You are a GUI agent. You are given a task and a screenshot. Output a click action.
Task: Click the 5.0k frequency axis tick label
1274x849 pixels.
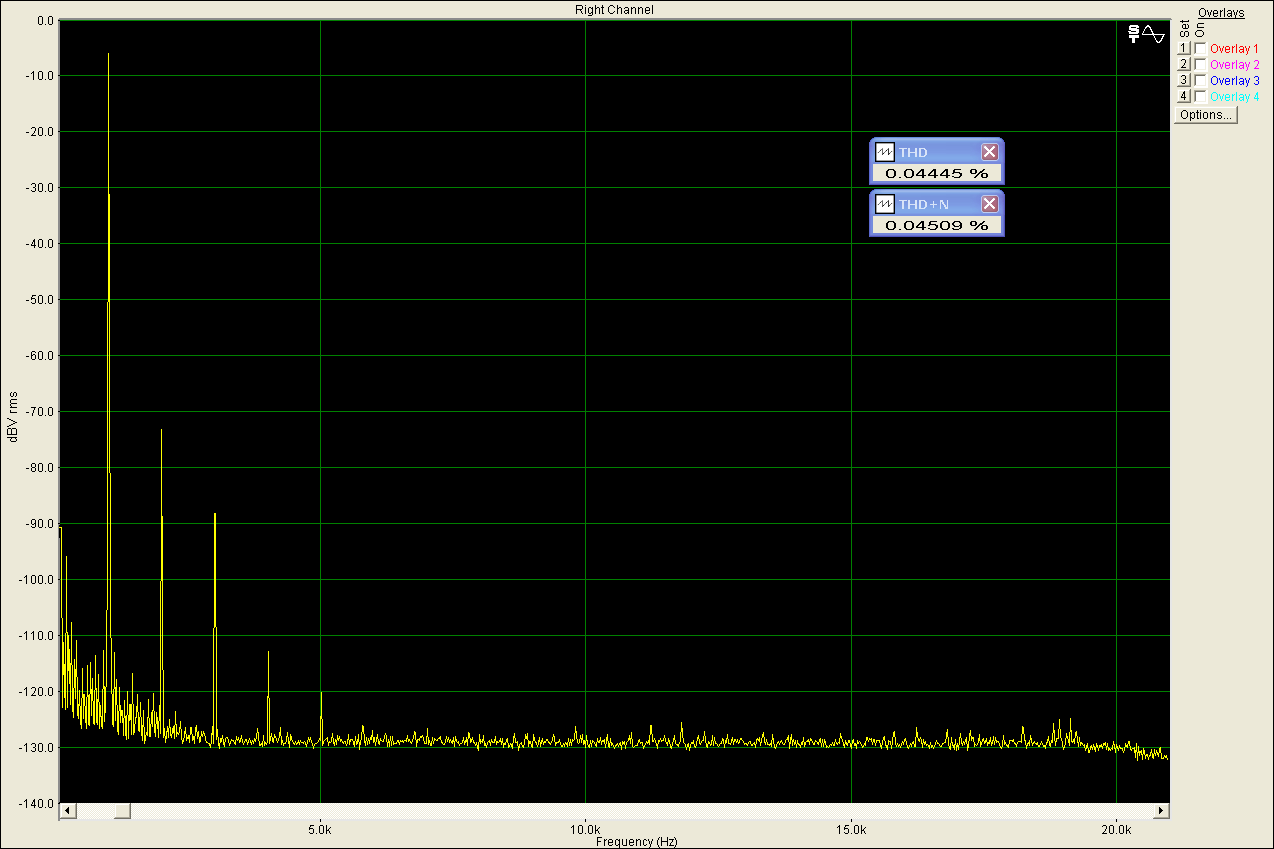[320, 830]
